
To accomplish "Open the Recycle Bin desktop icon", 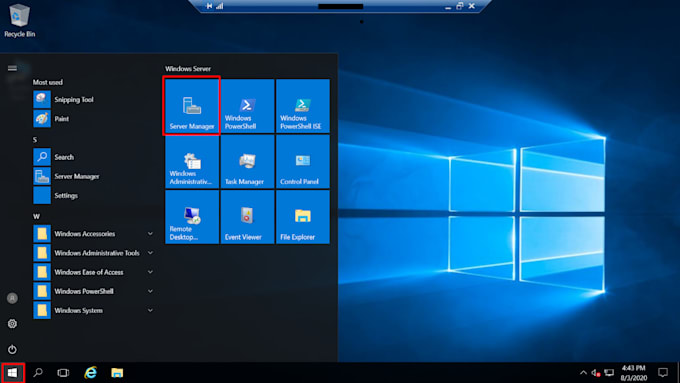I will pyautogui.click(x=19, y=20).
